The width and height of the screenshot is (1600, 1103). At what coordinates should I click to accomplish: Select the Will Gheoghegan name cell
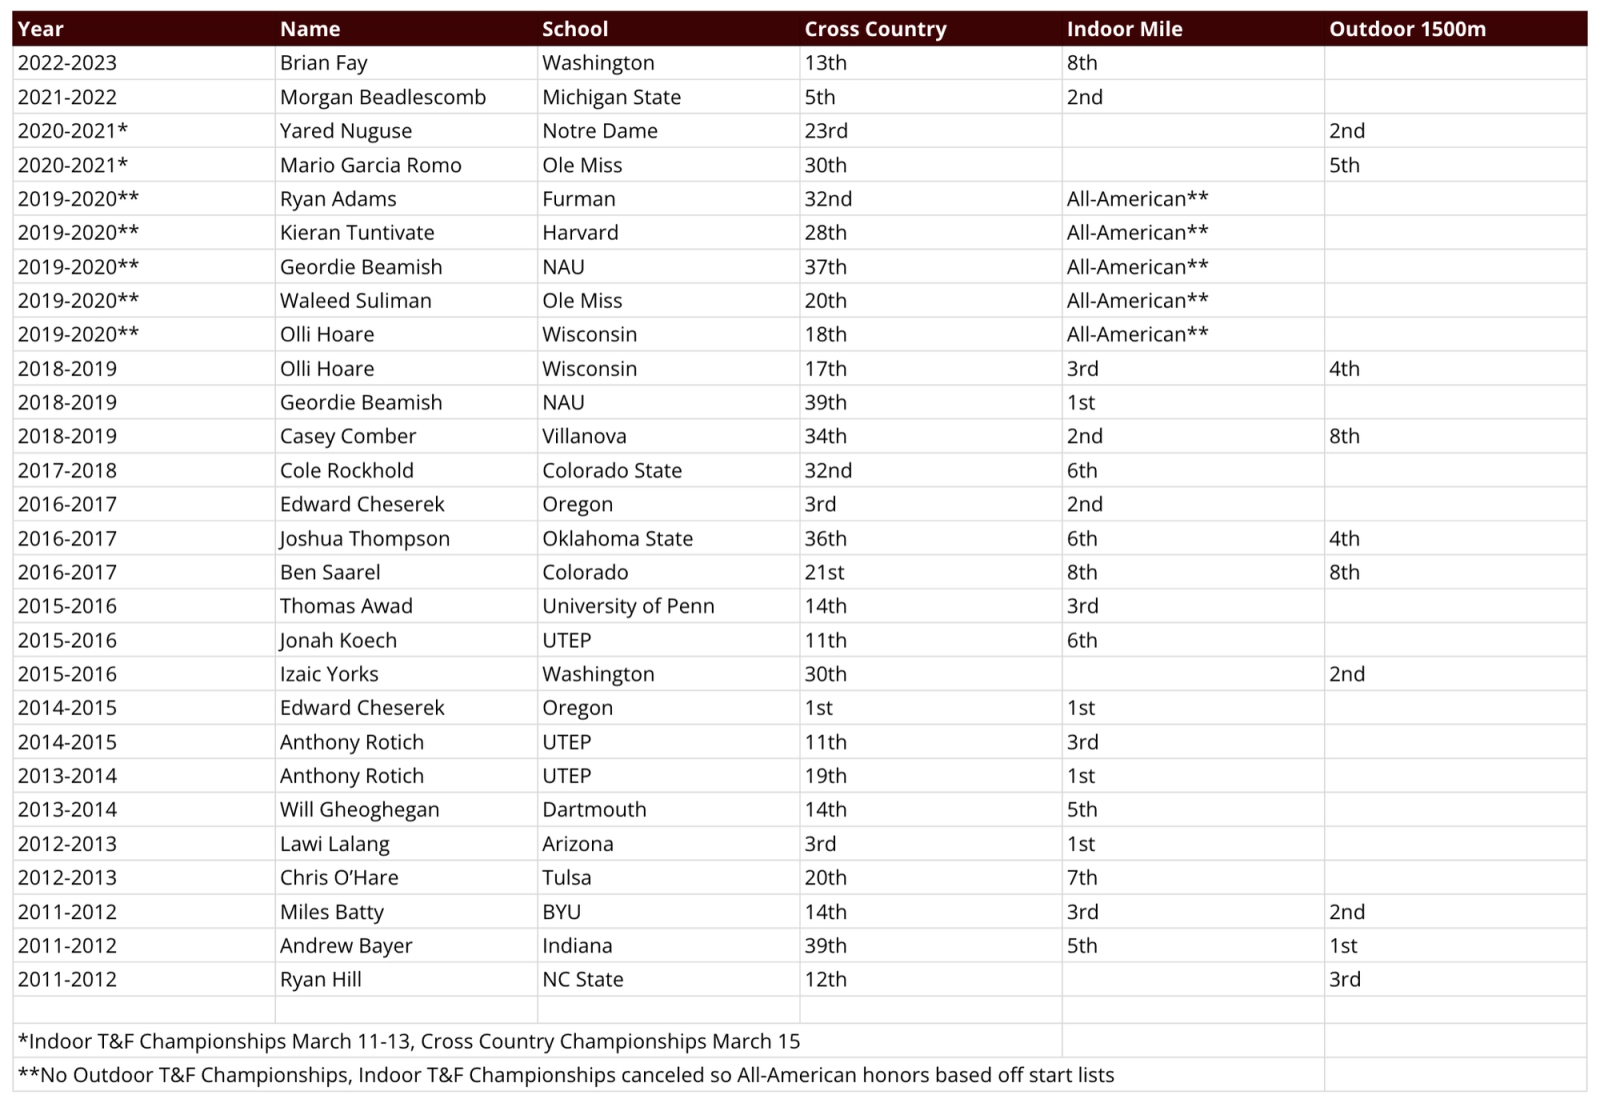pyautogui.click(x=406, y=809)
